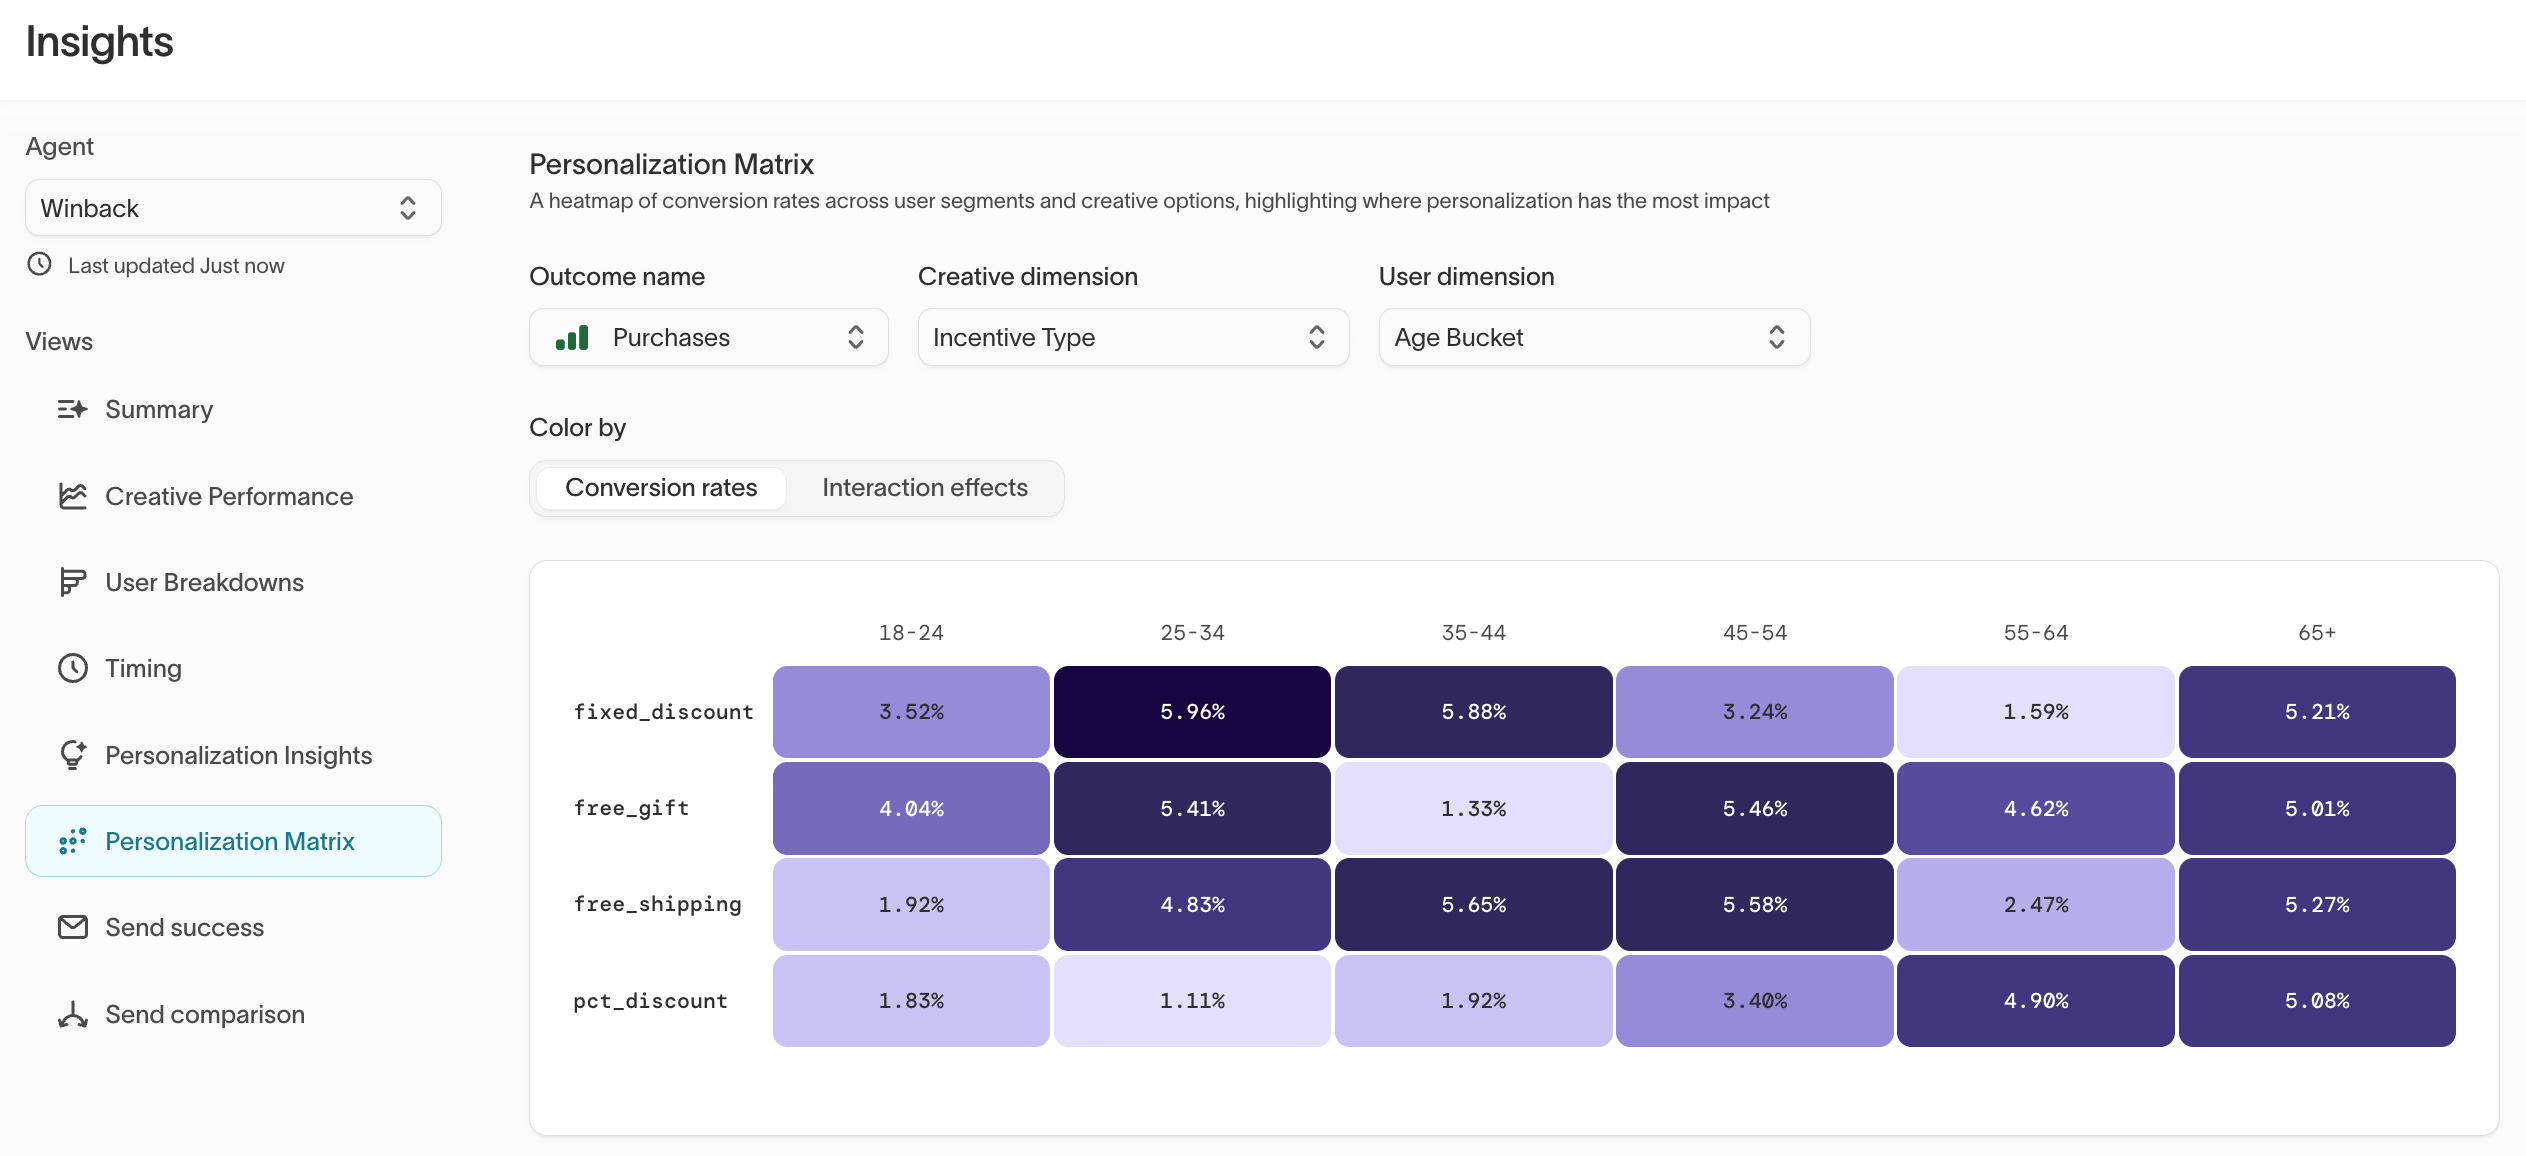This screenshot has width=2526, height=1156.
Task: Open the Summary view
Action: (x=233, y=409)
